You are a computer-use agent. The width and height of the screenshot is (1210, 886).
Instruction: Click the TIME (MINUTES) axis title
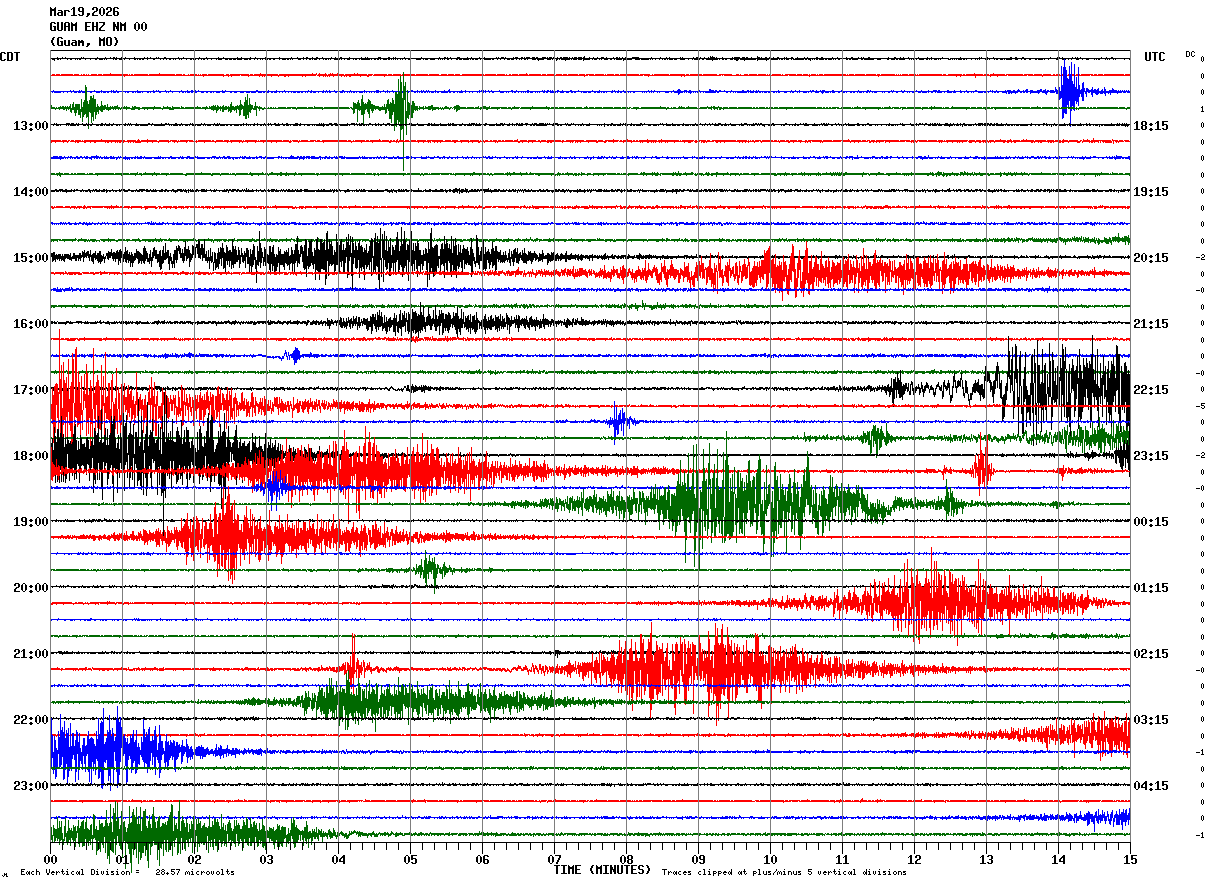(x=602, y=870)
